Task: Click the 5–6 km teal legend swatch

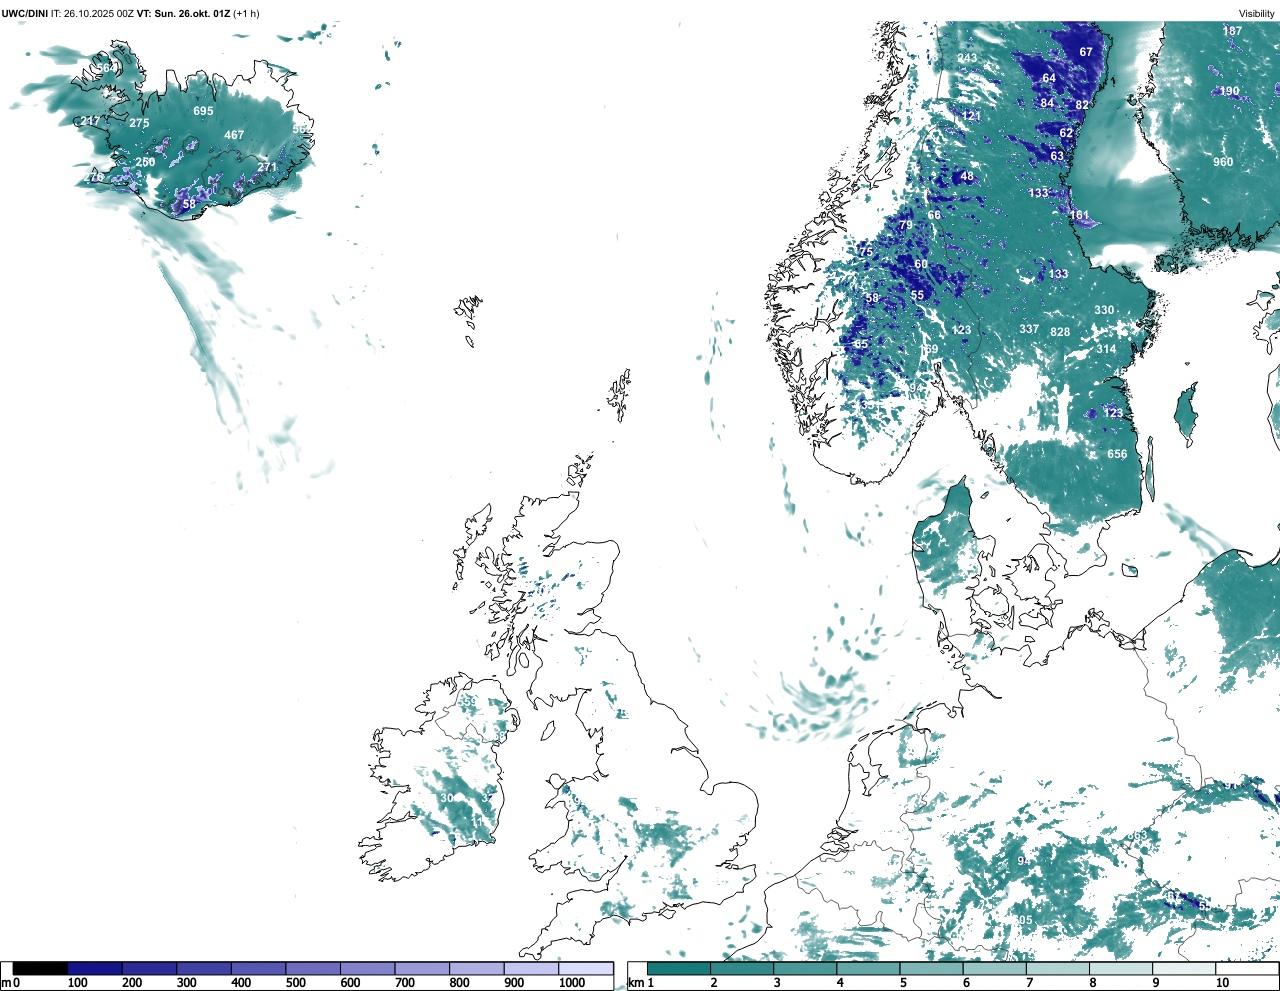Action: (x=931, y=968)
